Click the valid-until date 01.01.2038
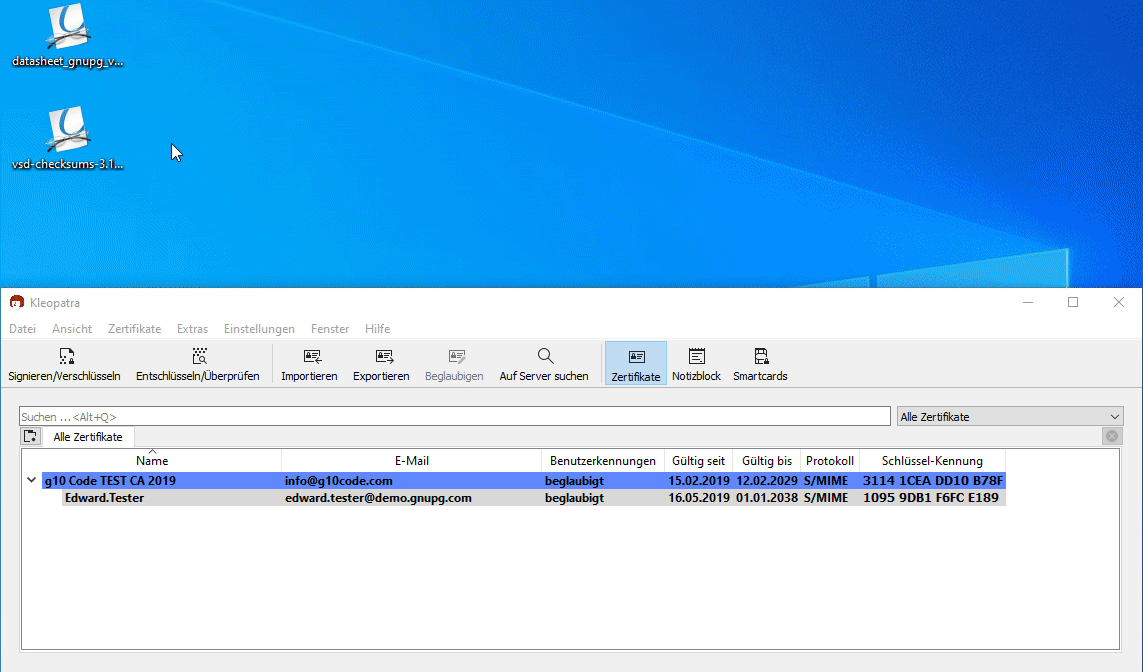Viewport: 1143px width, 672px height. pos(767,498)
